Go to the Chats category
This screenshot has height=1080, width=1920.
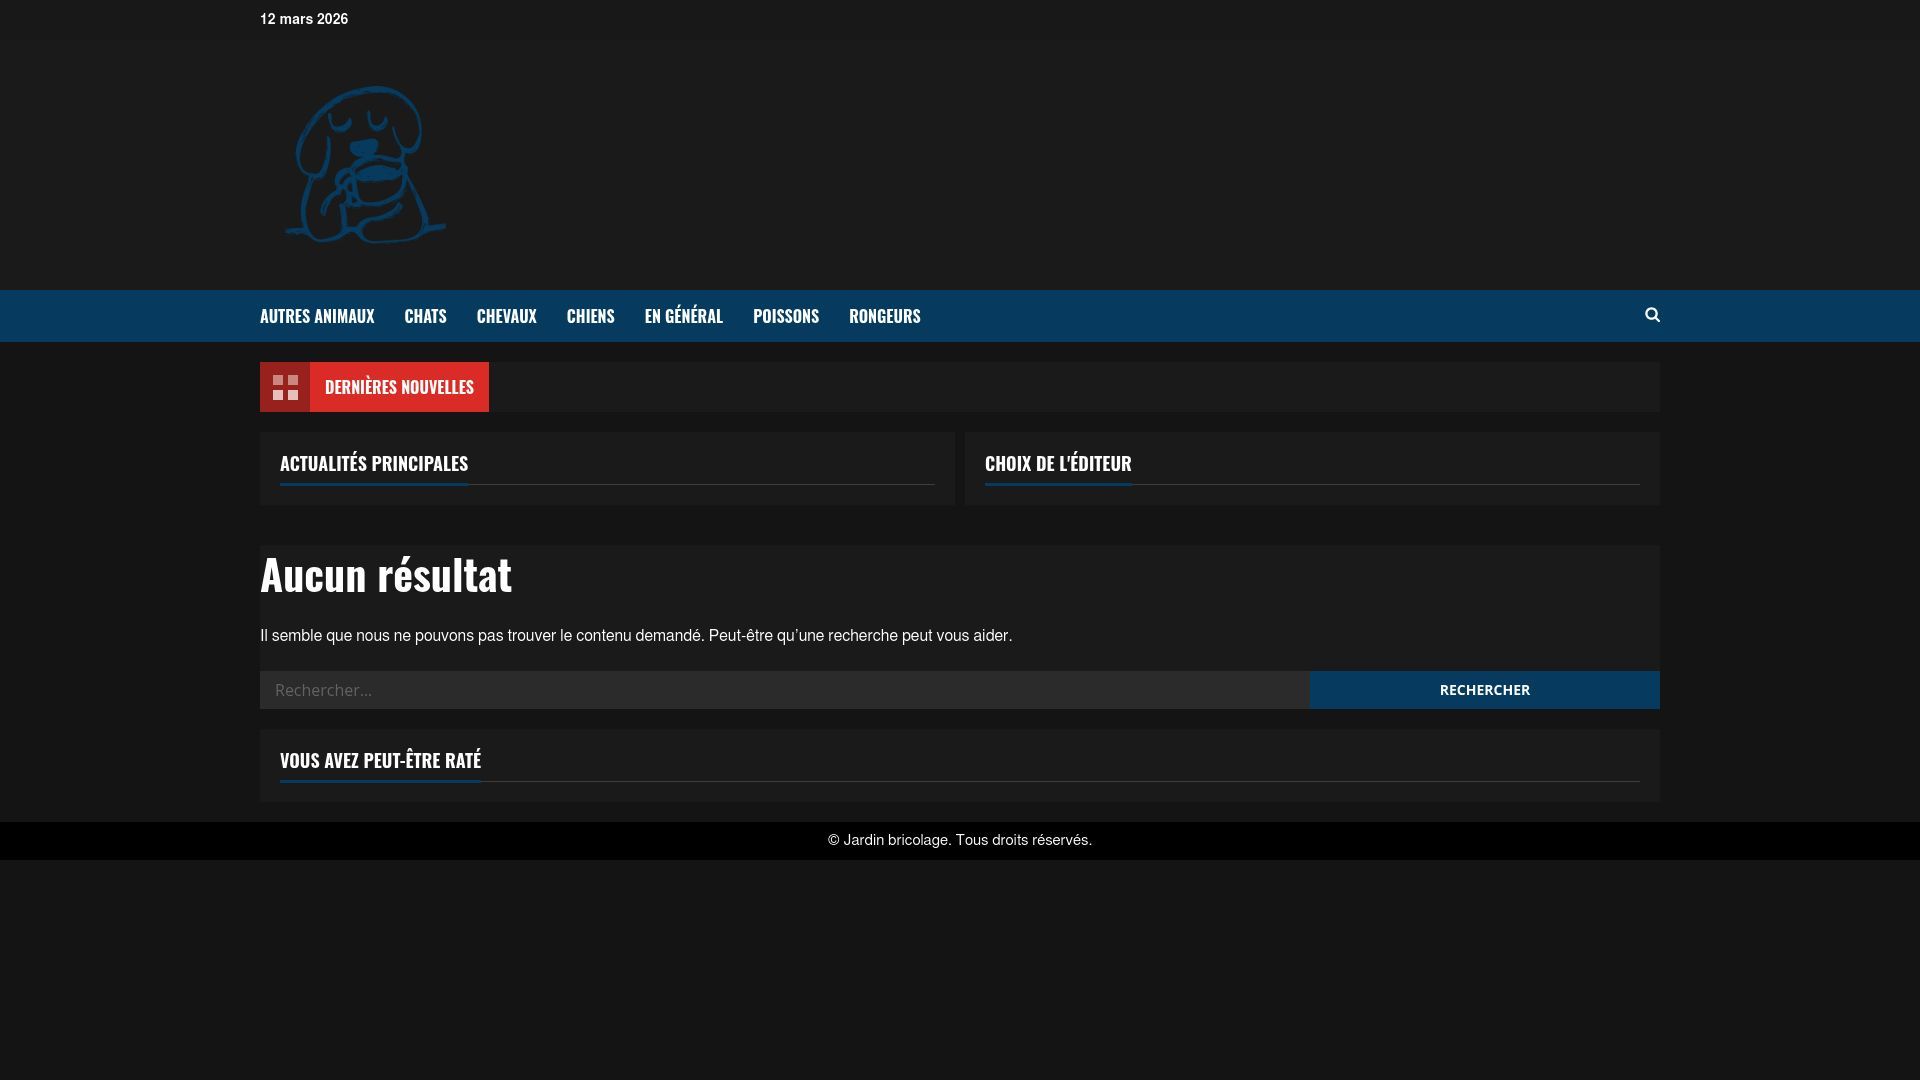pos(425,316)
